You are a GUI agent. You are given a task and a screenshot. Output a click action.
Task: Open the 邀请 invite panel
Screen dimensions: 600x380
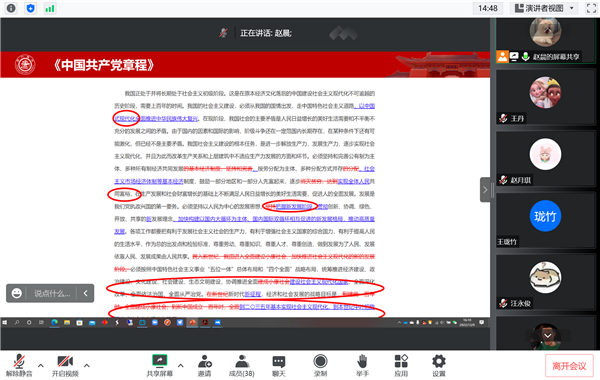click(x=205, y=365)
